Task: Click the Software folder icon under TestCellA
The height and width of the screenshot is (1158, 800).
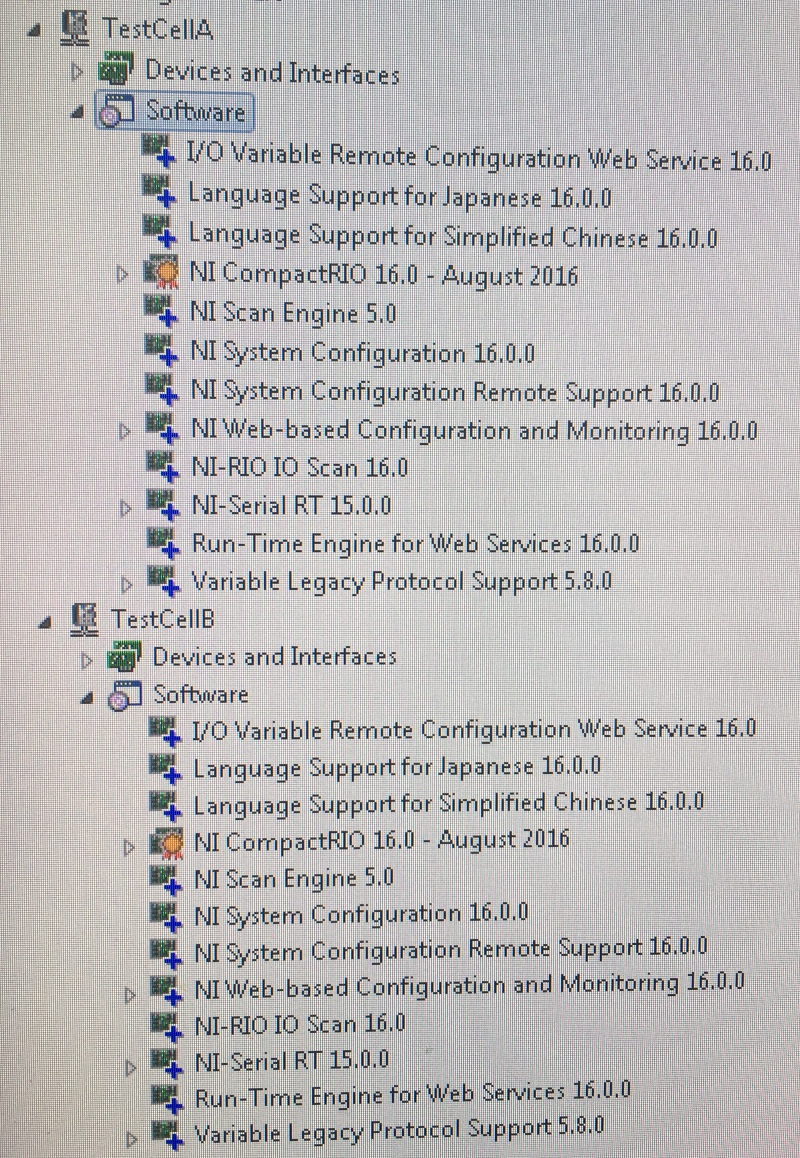Action: tap(117, 112)
